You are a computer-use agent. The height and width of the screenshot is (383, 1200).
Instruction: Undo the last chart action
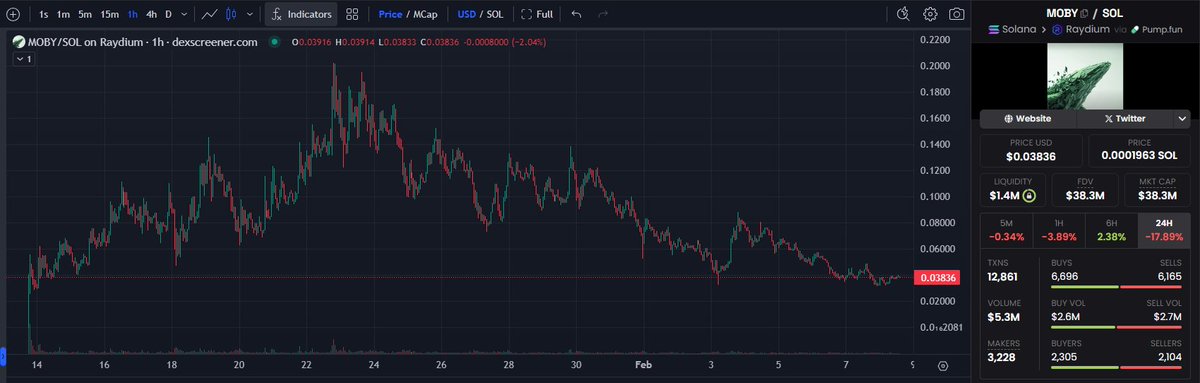click(x=576, y=14)
